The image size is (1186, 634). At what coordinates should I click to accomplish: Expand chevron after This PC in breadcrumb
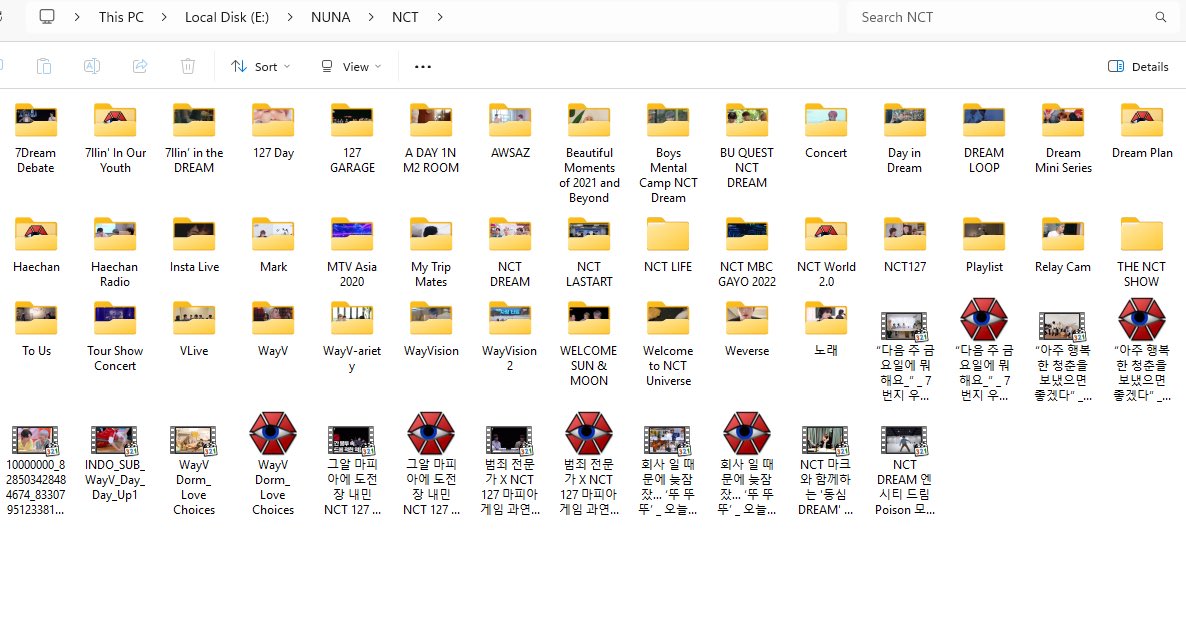(x=163, y=17)
